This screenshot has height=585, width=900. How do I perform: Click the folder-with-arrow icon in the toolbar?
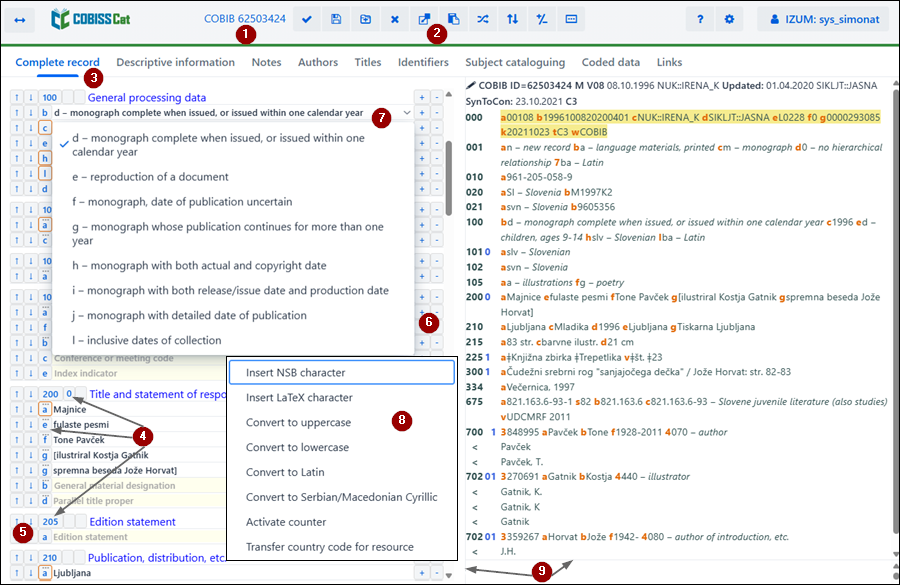coord(366,20)
